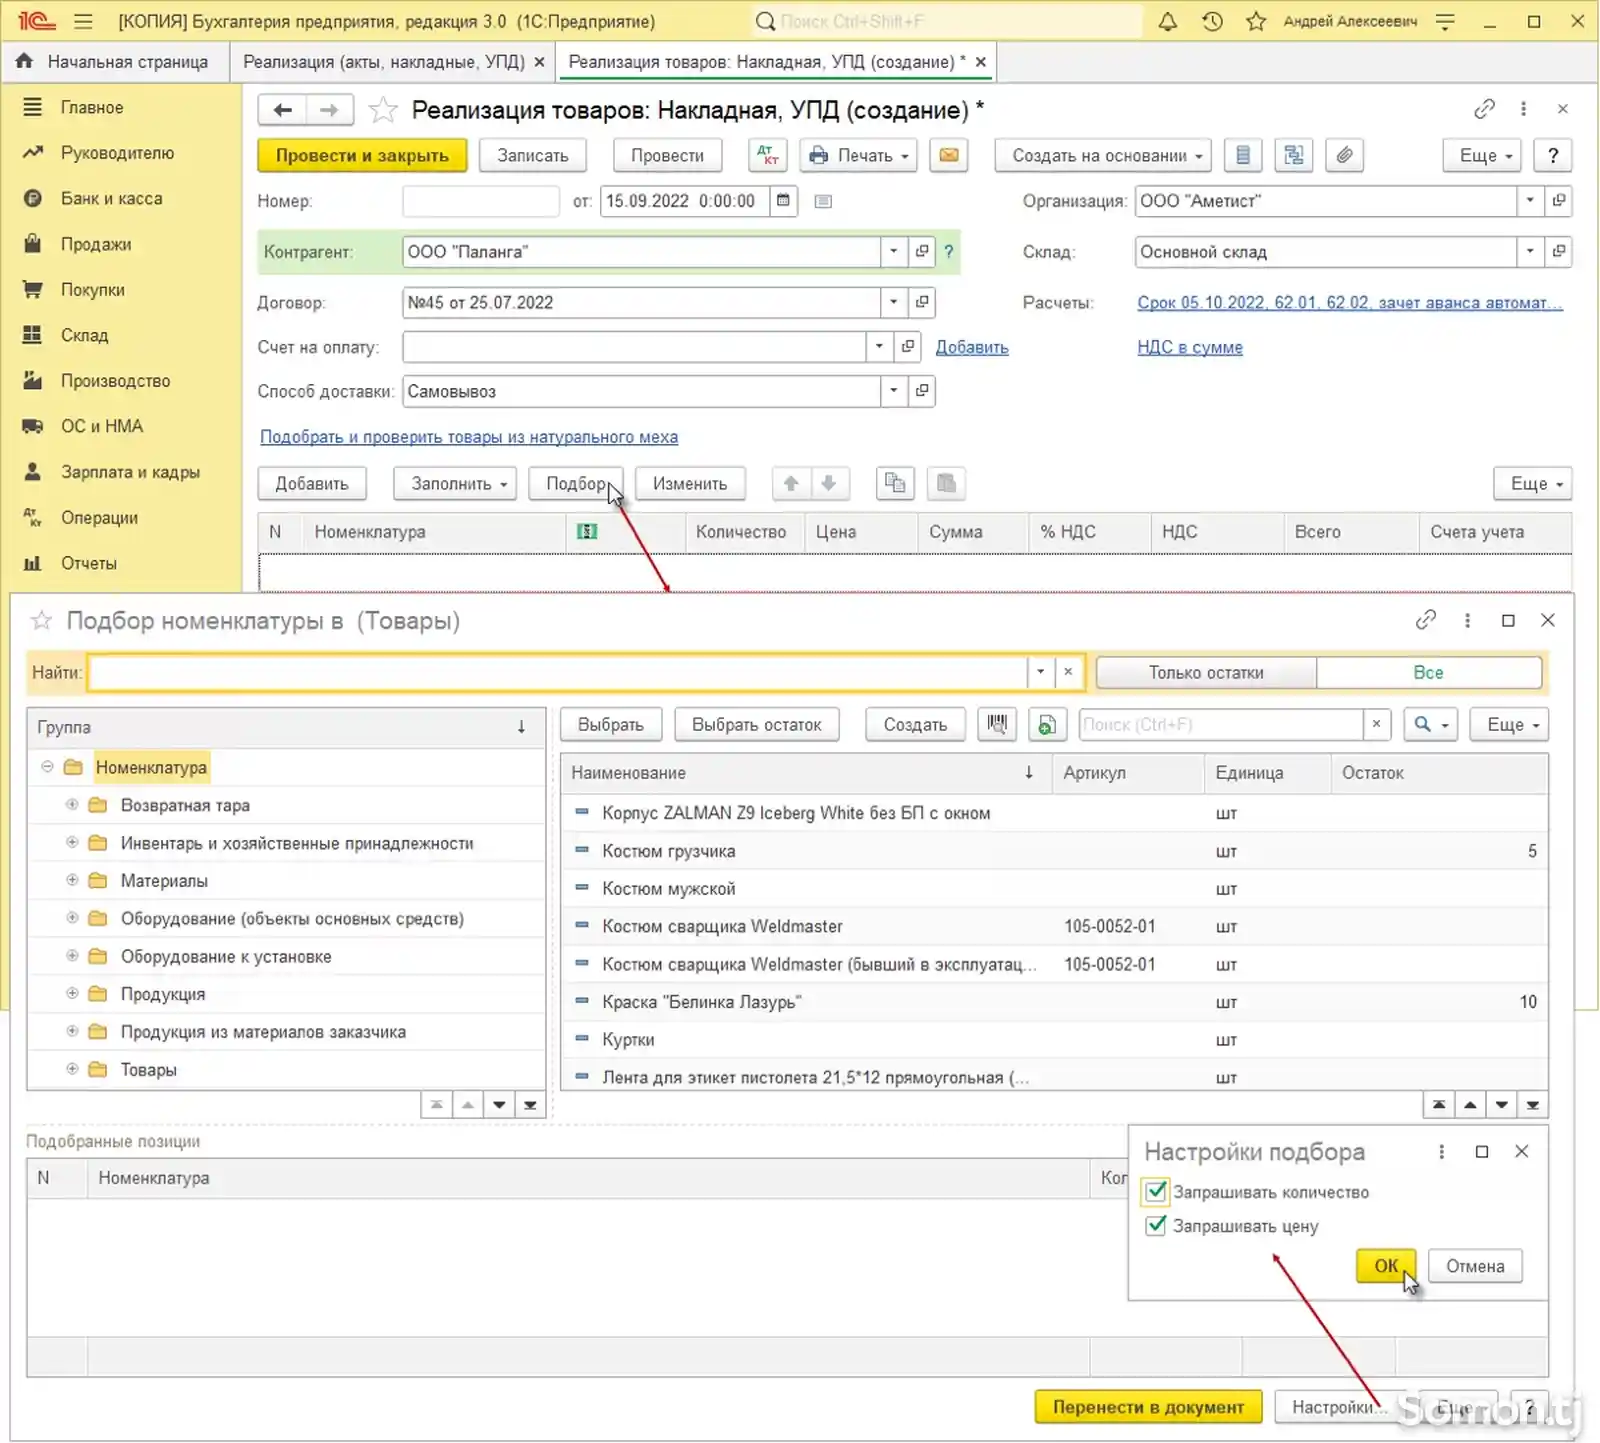Select the Костюм грузчика row
The image size is (1600, 1443).
(1054, 851)
